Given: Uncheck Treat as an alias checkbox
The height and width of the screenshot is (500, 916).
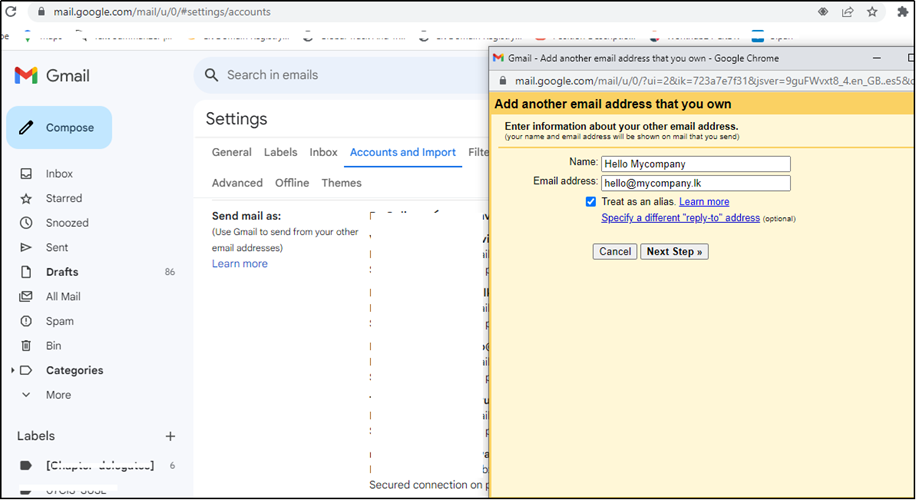Looking at the screenshot, I should pyautogui.click(x=591, y=202).
